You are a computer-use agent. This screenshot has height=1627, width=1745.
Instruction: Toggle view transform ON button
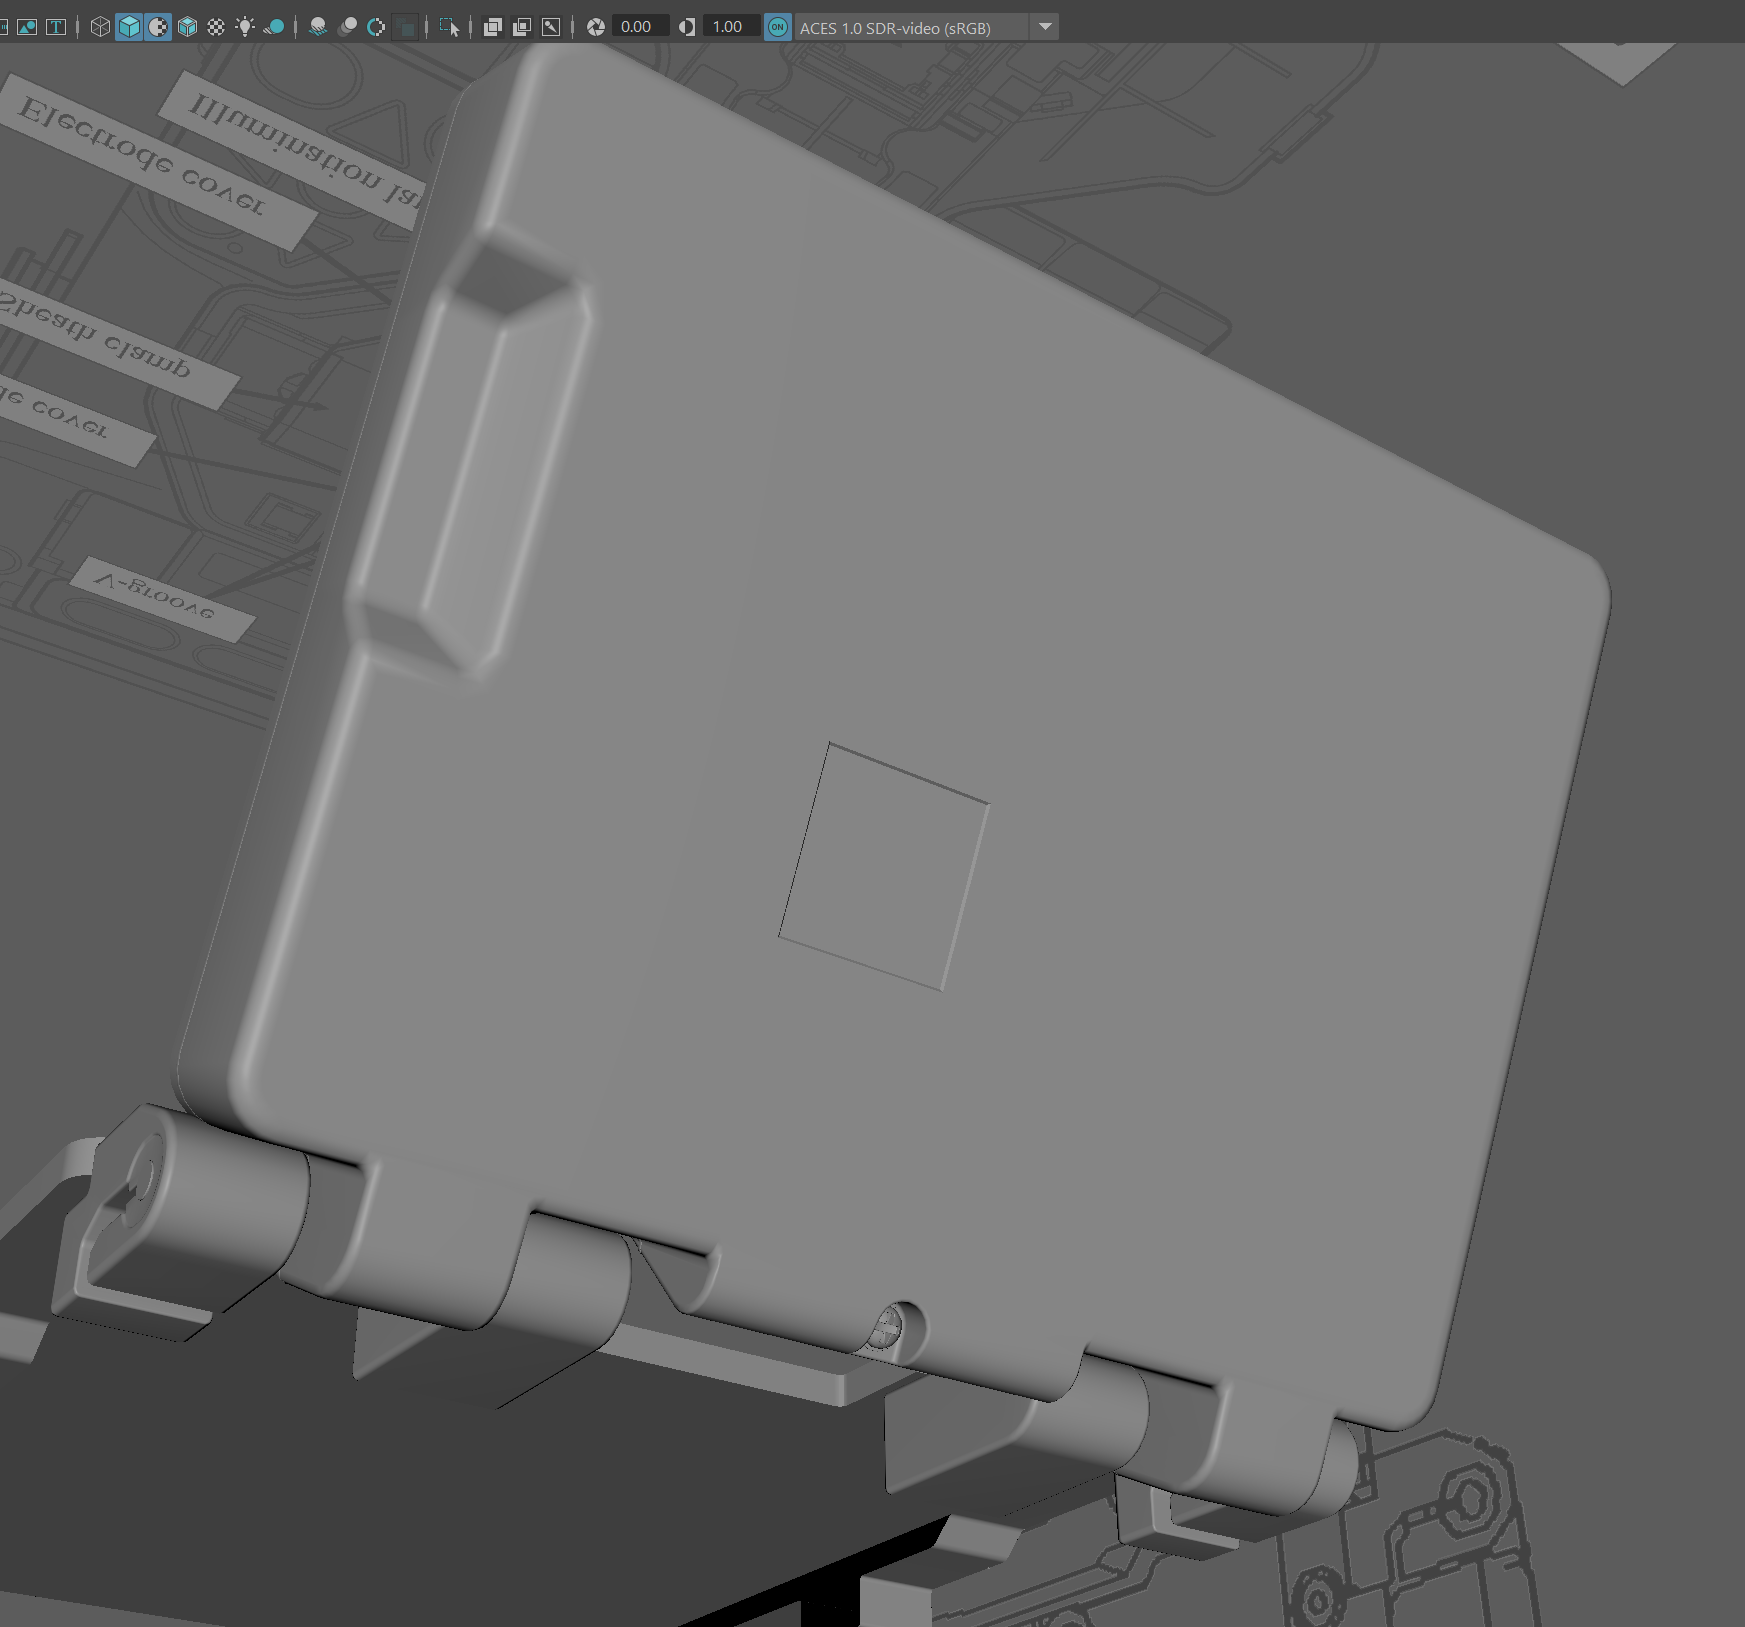pyautogui.click(x=778, y=27)
